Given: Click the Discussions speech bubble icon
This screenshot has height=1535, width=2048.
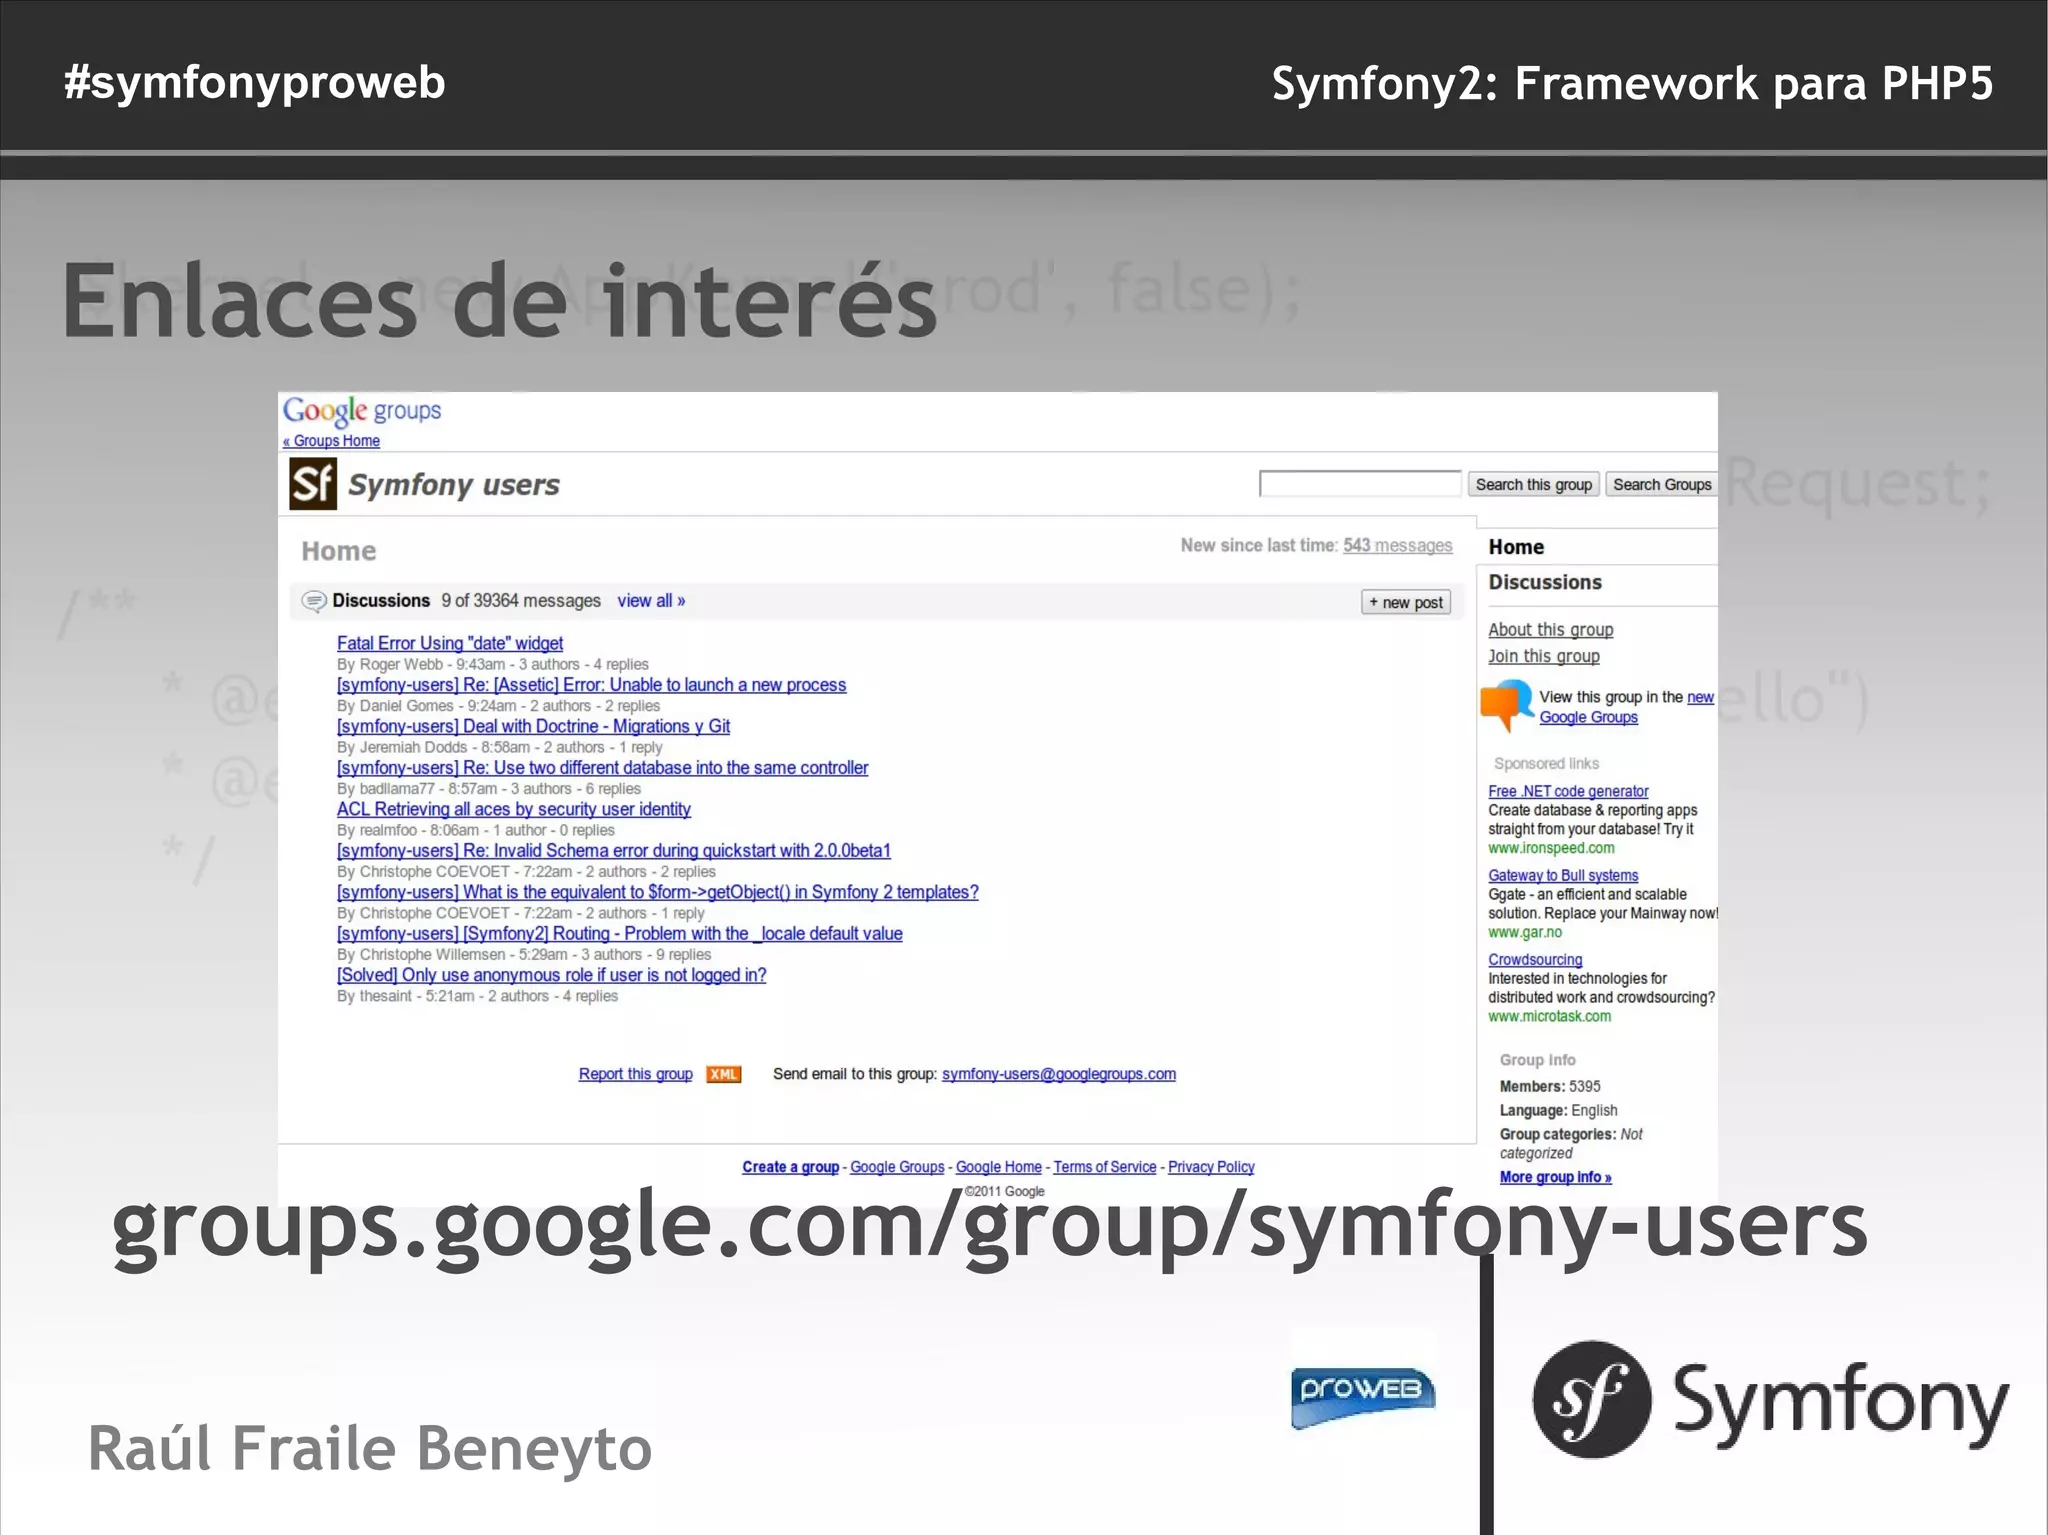Looking at the screenshot, I should [x=314, y=601].
